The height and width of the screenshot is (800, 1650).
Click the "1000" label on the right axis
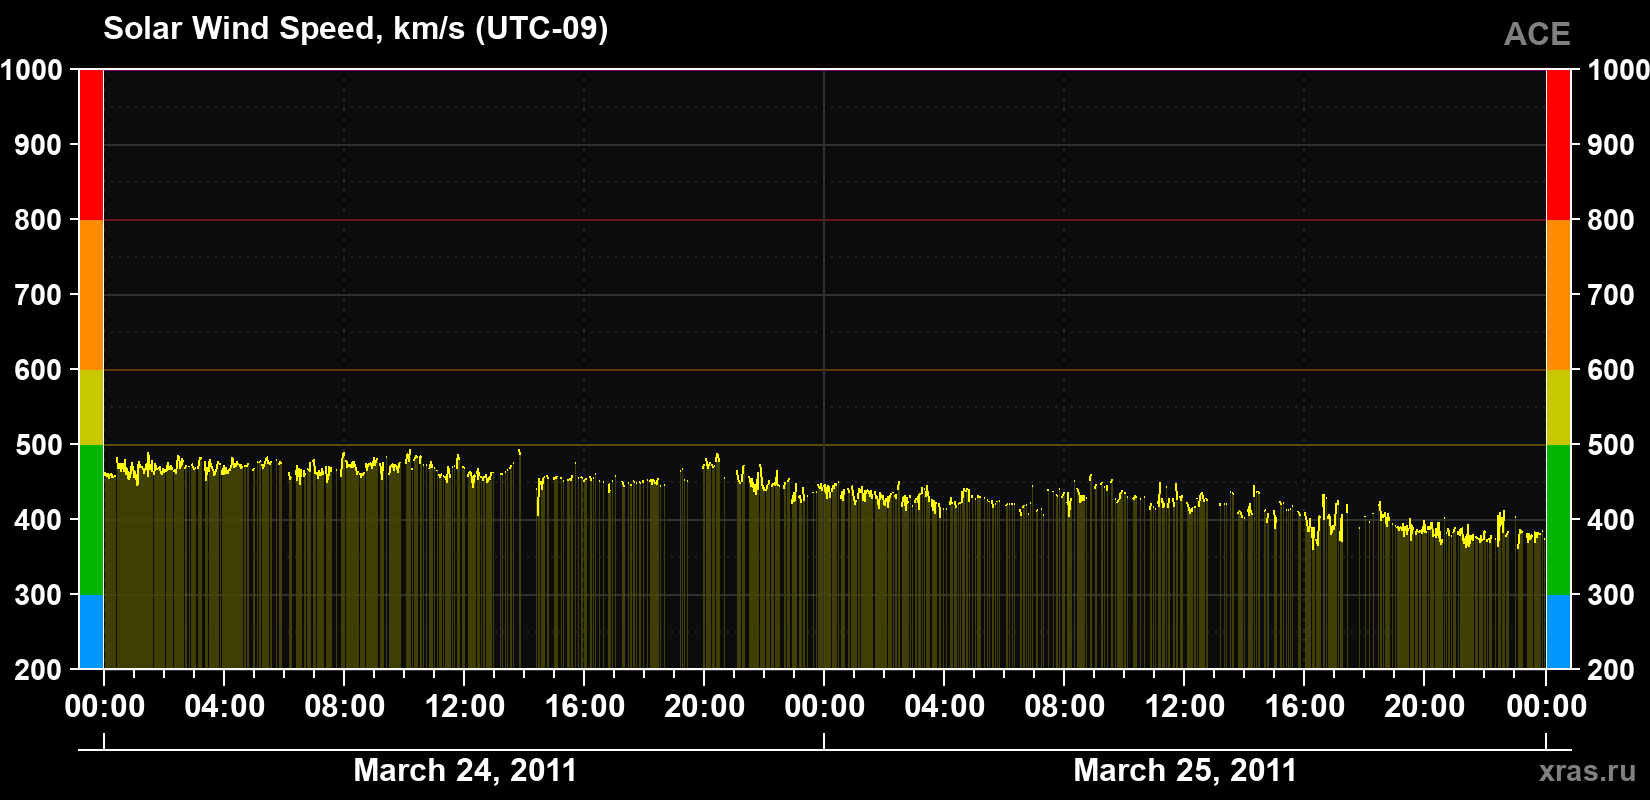click(1618, 70)
